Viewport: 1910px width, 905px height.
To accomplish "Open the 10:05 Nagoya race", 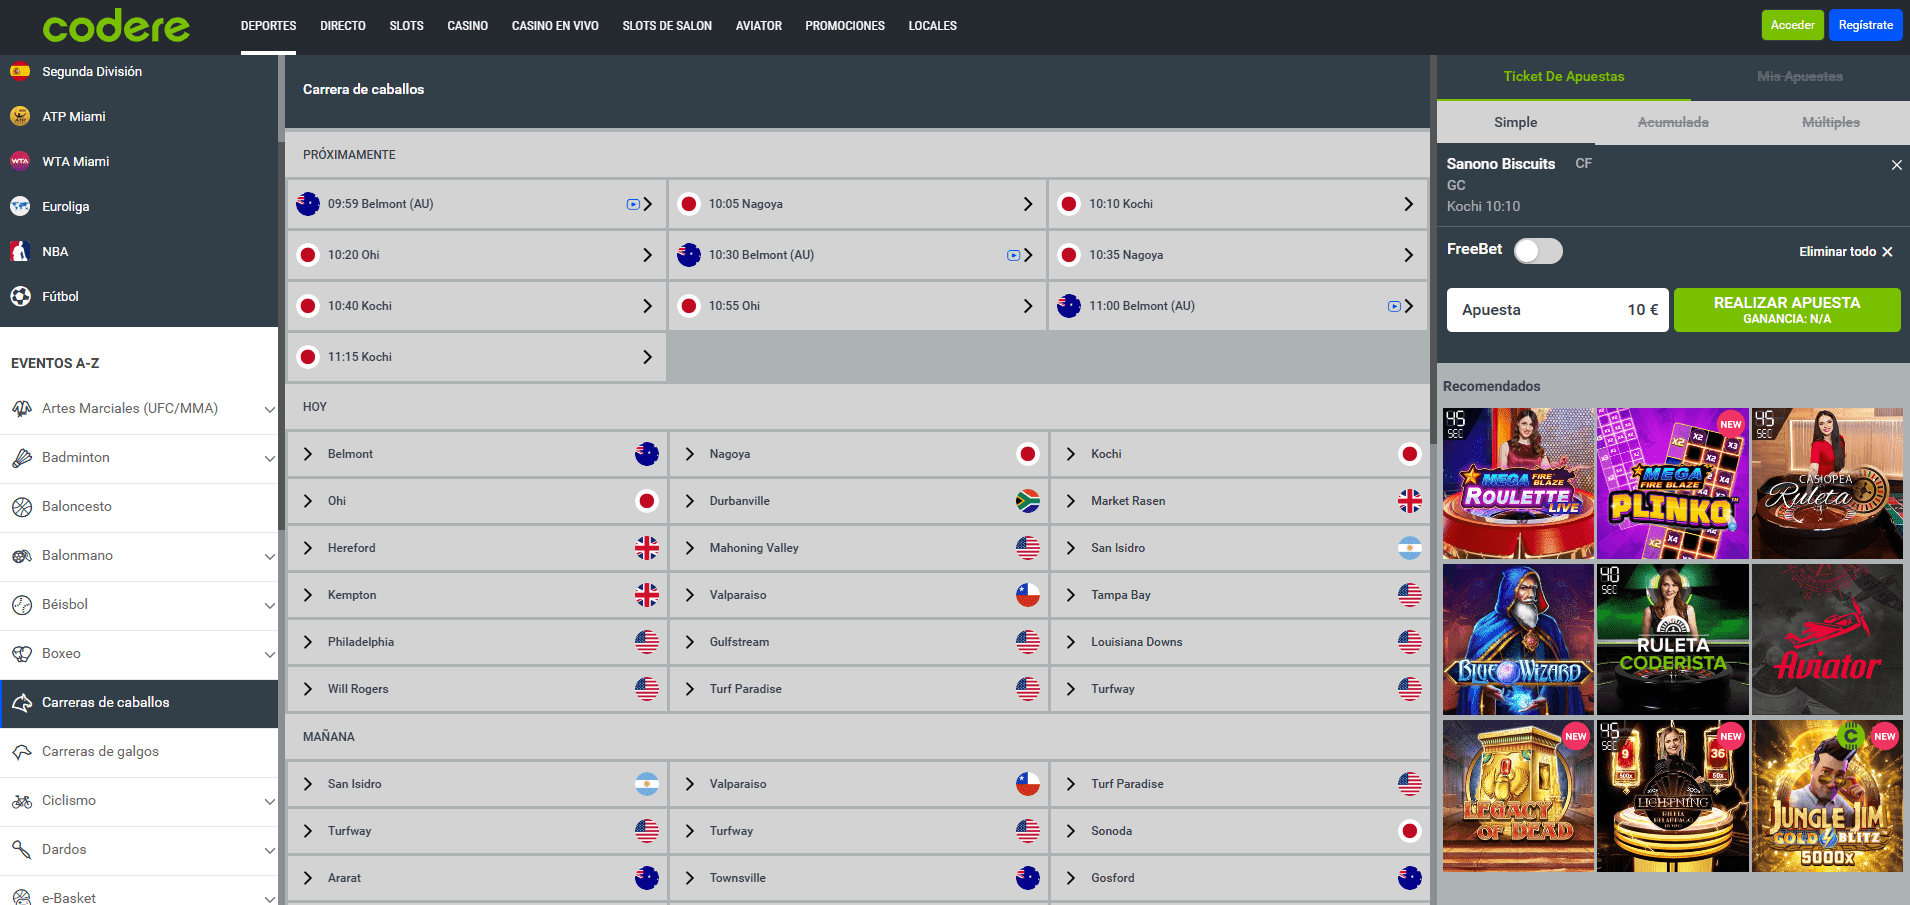I will click(x=858, y=204).
